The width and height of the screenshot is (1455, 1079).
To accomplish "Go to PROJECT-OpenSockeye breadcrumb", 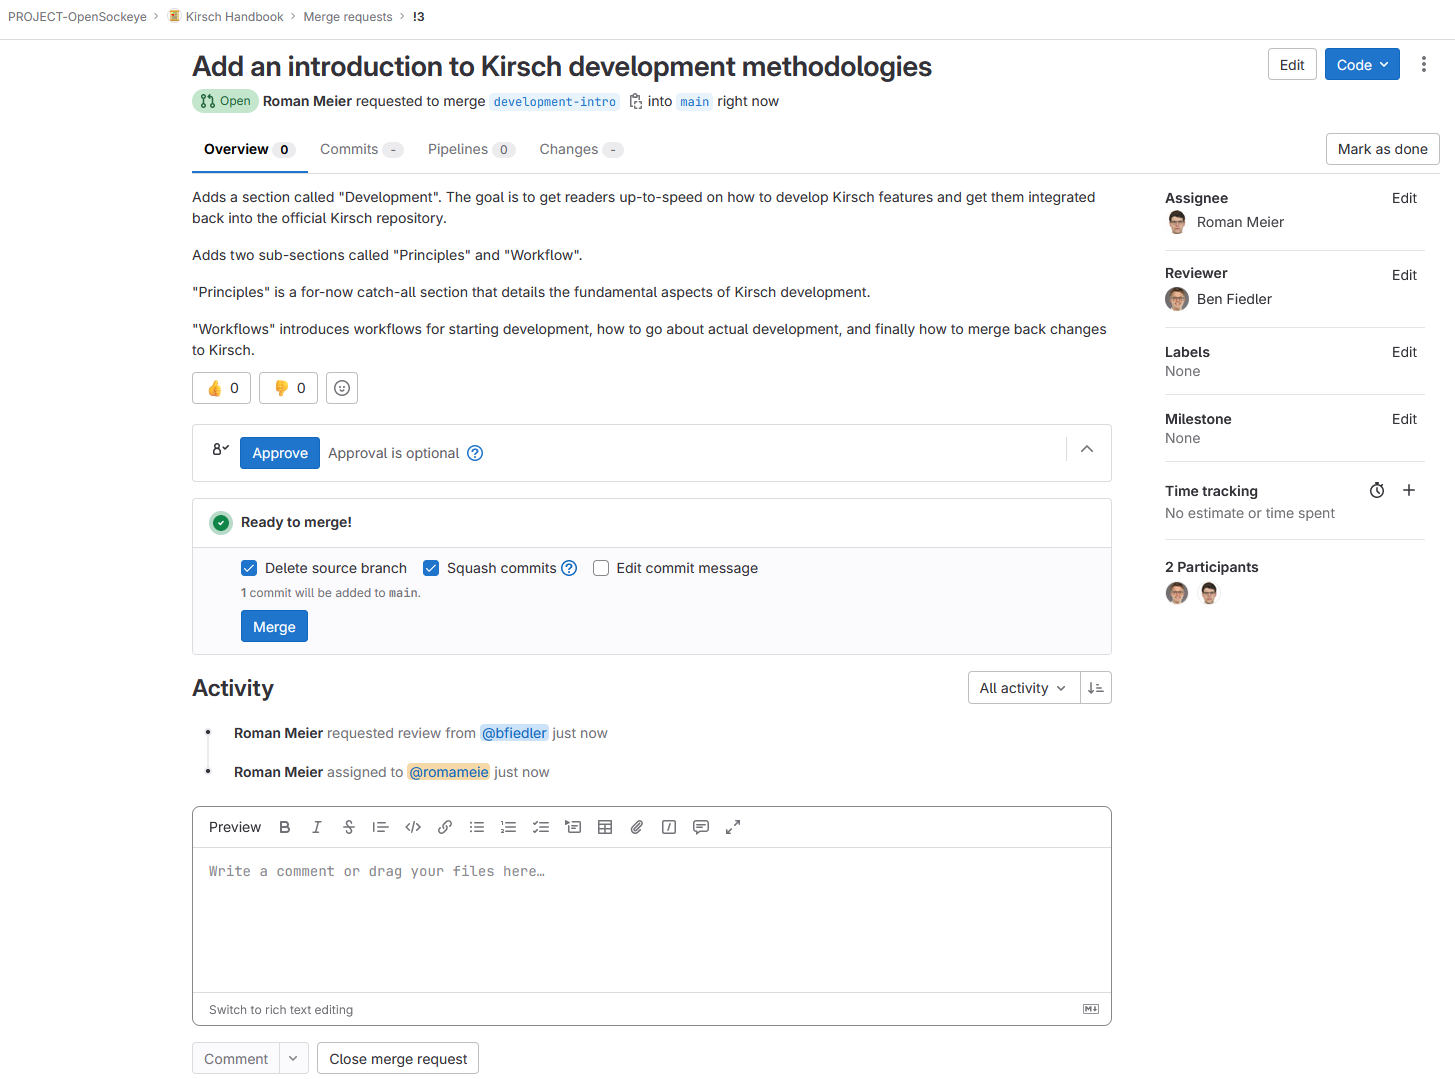I will pyautogui.click(x=77, y=16).
